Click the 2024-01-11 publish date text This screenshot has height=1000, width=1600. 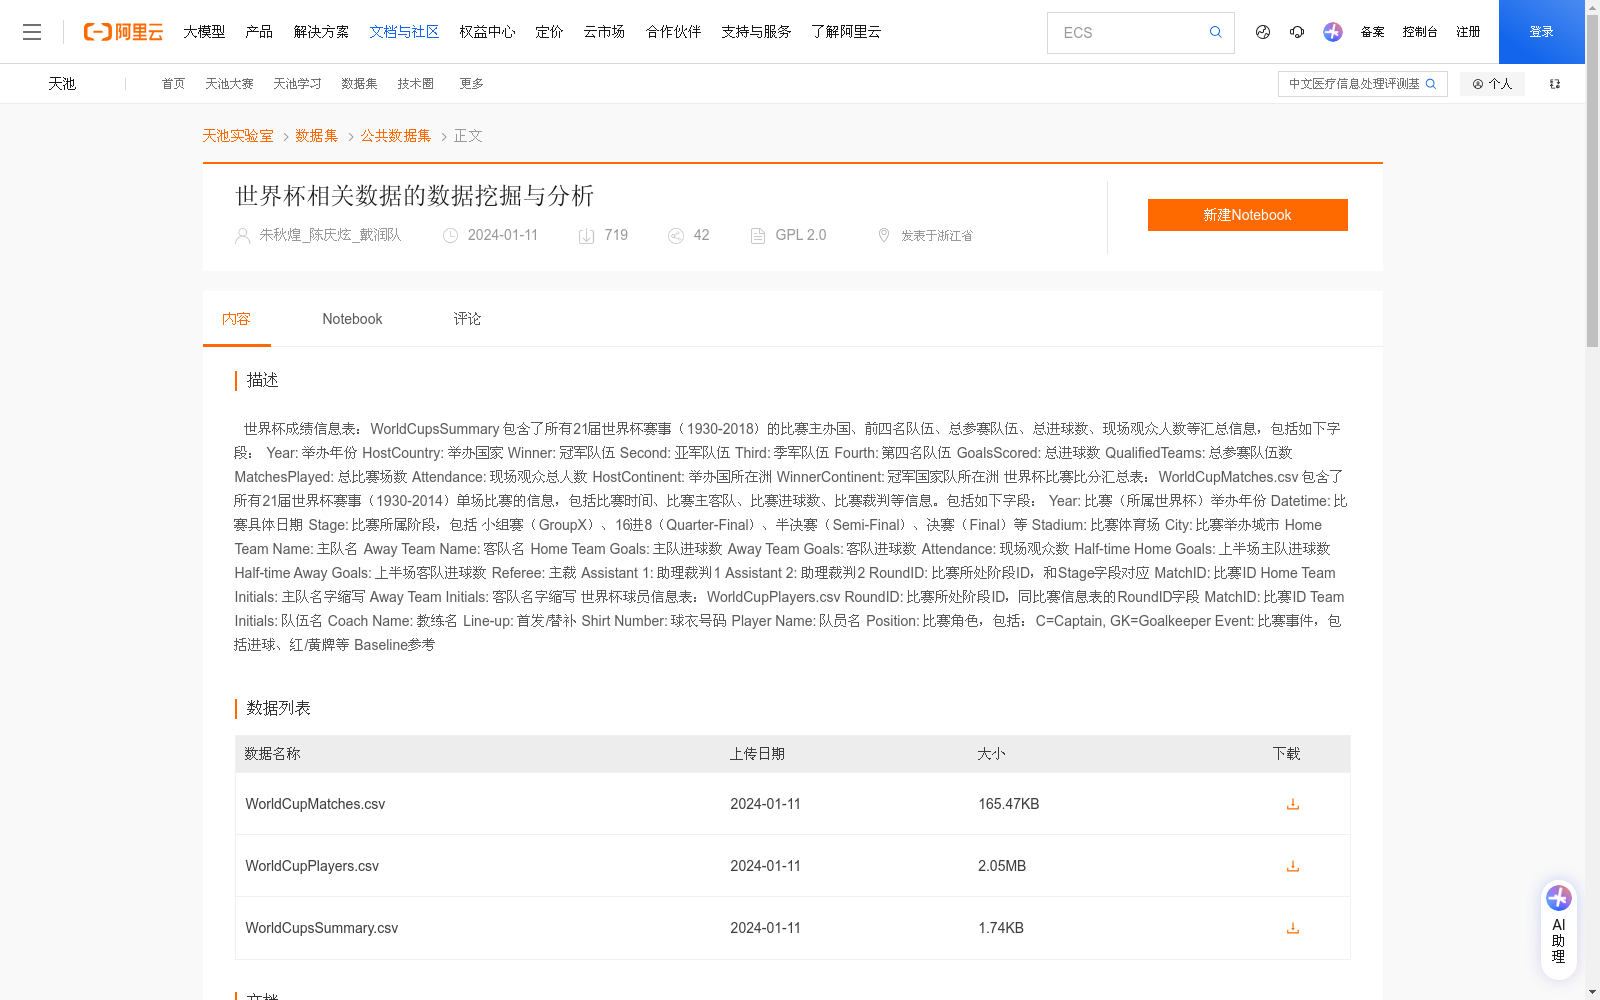[503, 235]
